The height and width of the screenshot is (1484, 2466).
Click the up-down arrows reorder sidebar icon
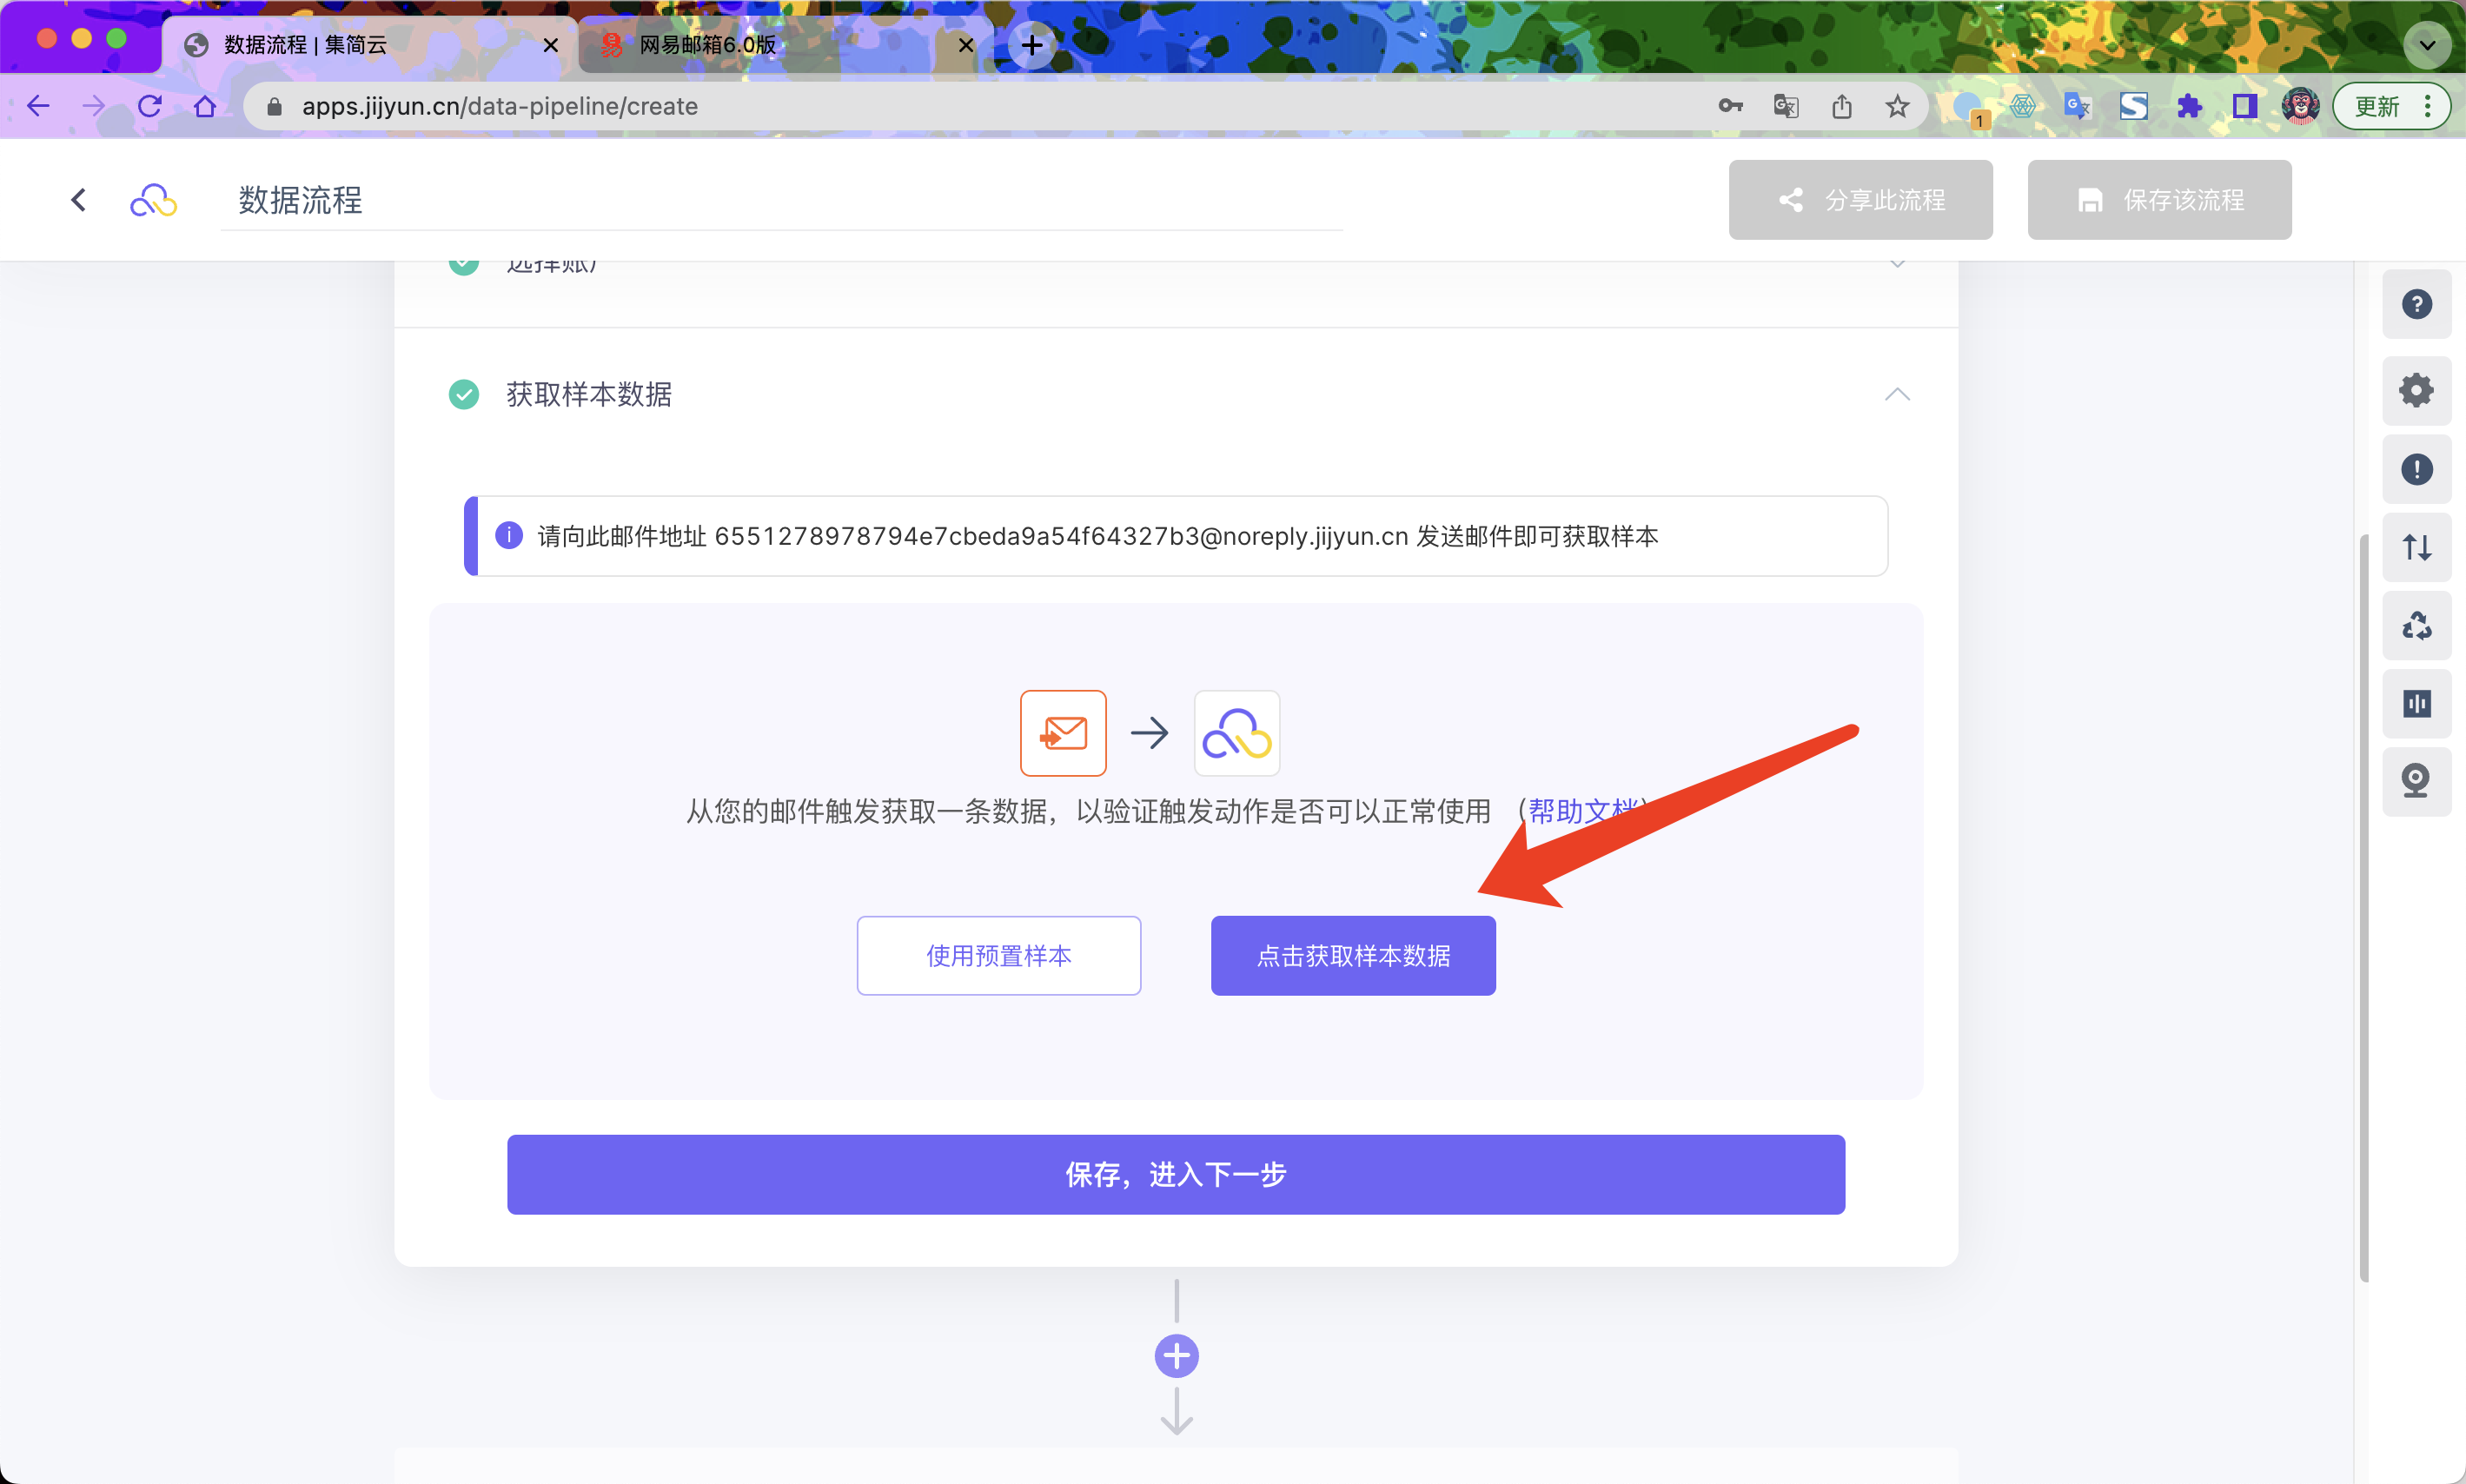(2416, 547)
